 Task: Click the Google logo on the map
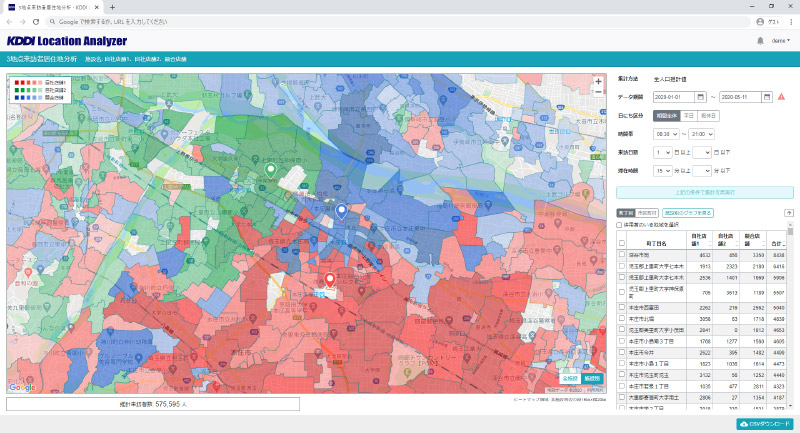pyautogui.click(x=22, y=388)
